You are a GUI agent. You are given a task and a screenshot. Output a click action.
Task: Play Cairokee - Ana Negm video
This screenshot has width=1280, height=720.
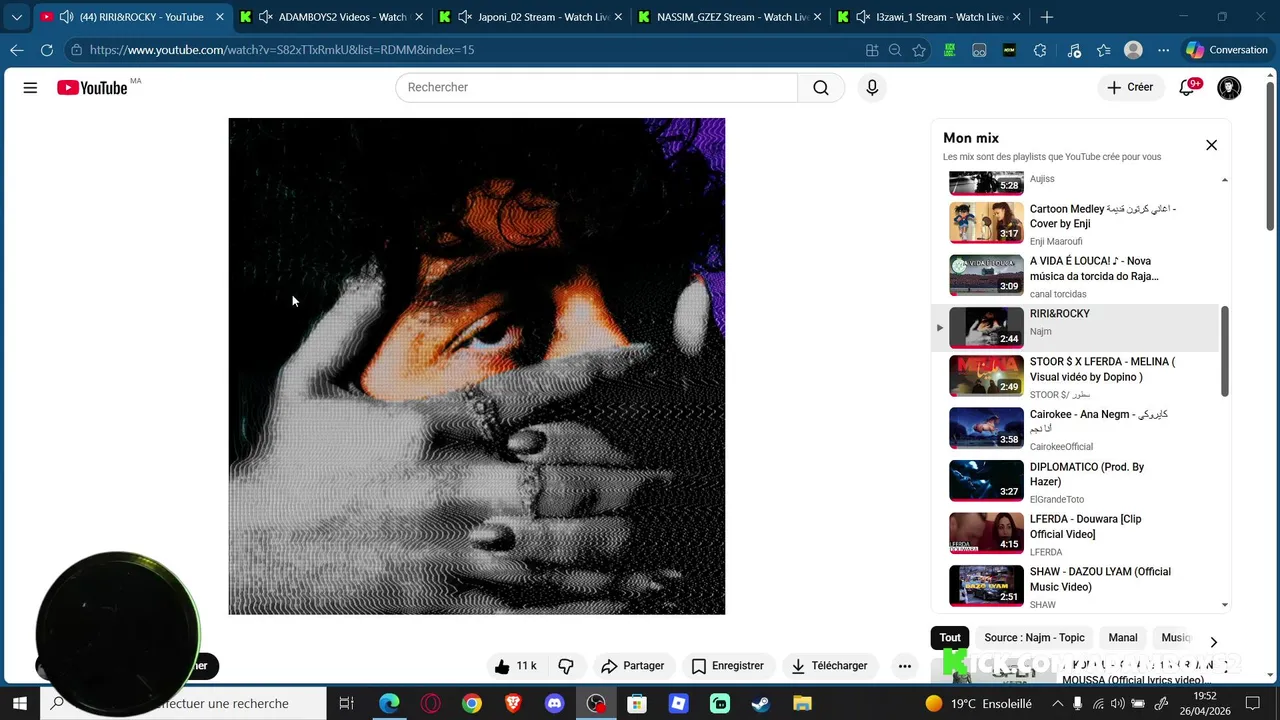click(1077, 429)
